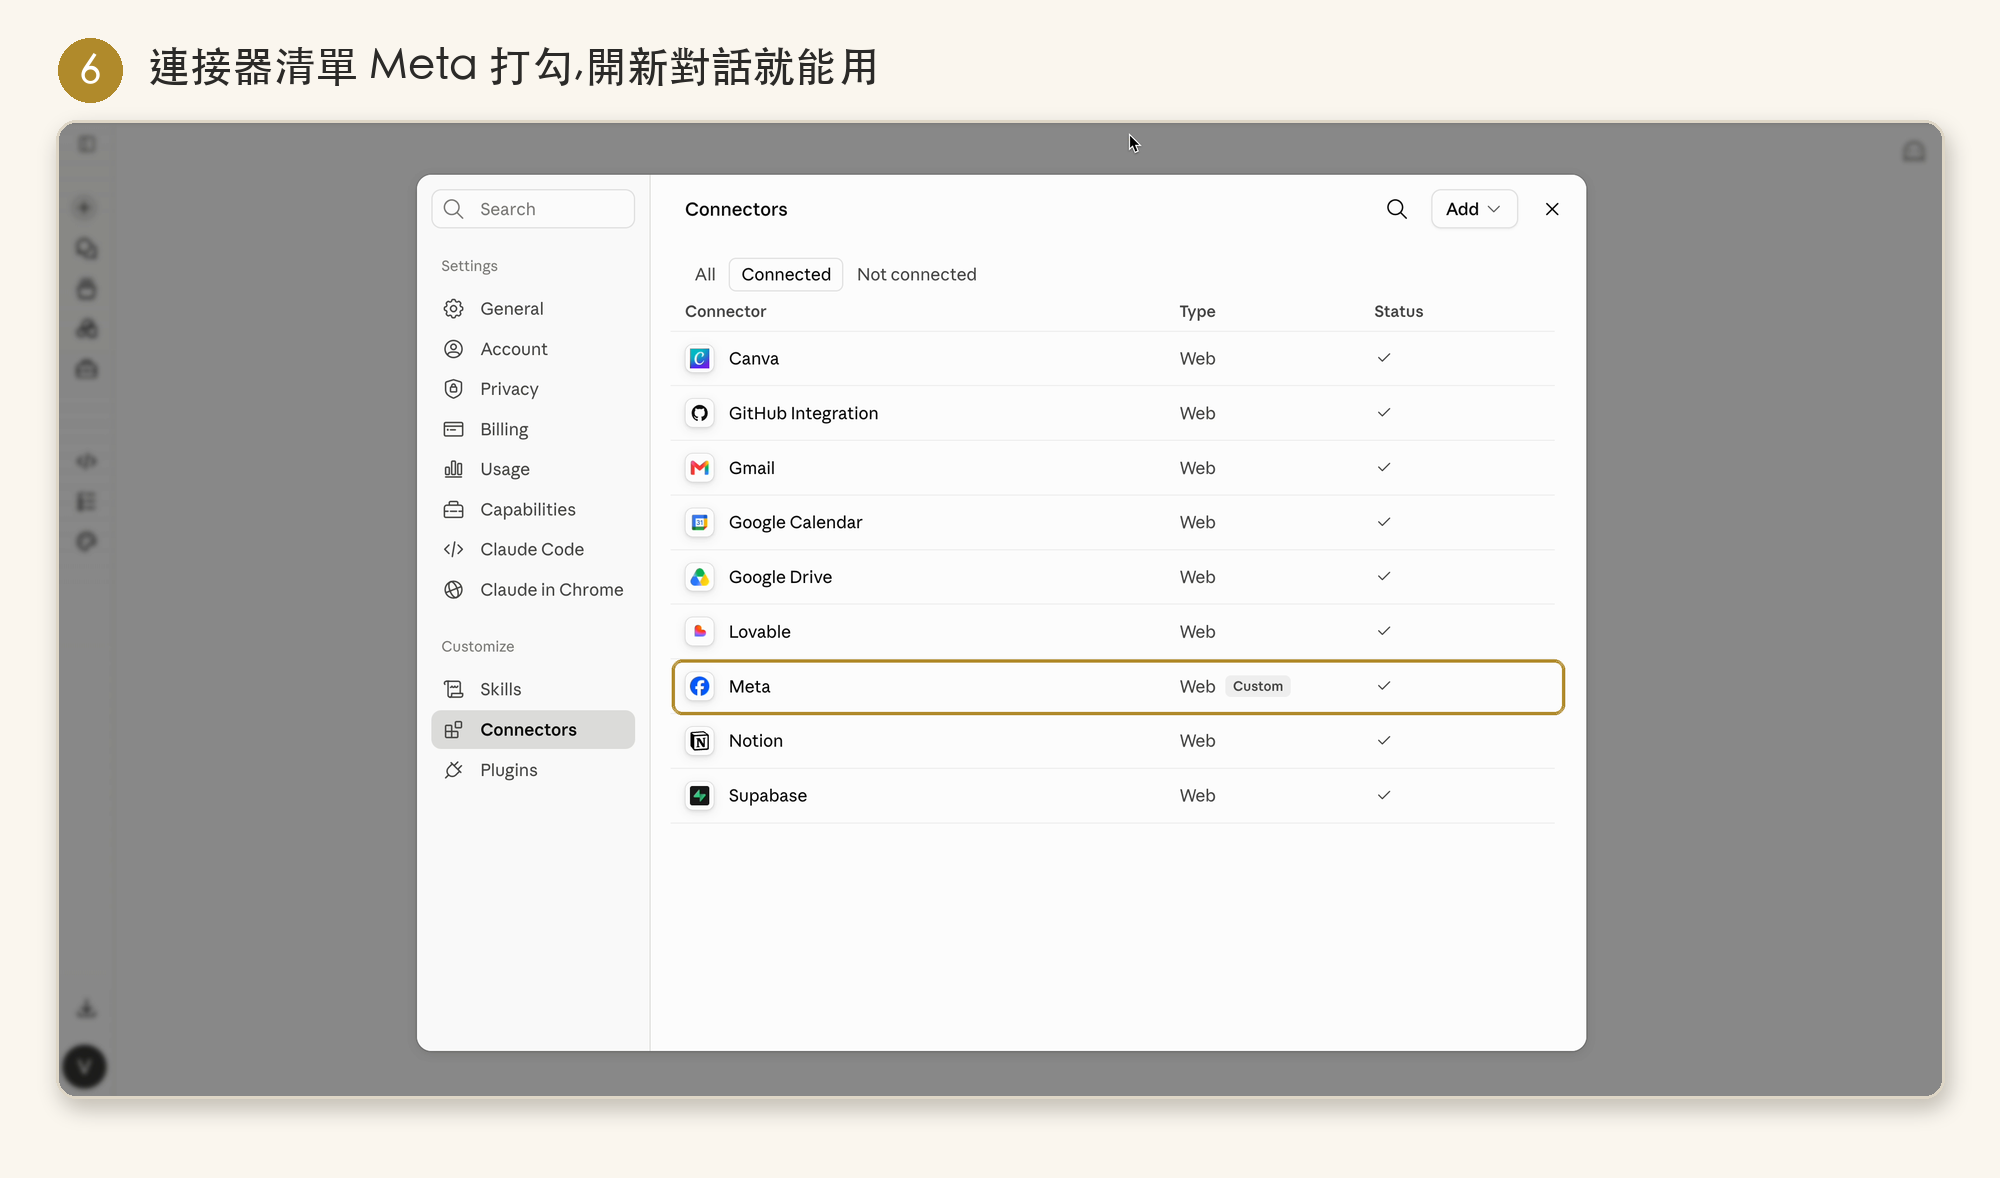The image size is (2000, 1178).
Task: Select the Connected filter tab
Action: coord(786,274)
